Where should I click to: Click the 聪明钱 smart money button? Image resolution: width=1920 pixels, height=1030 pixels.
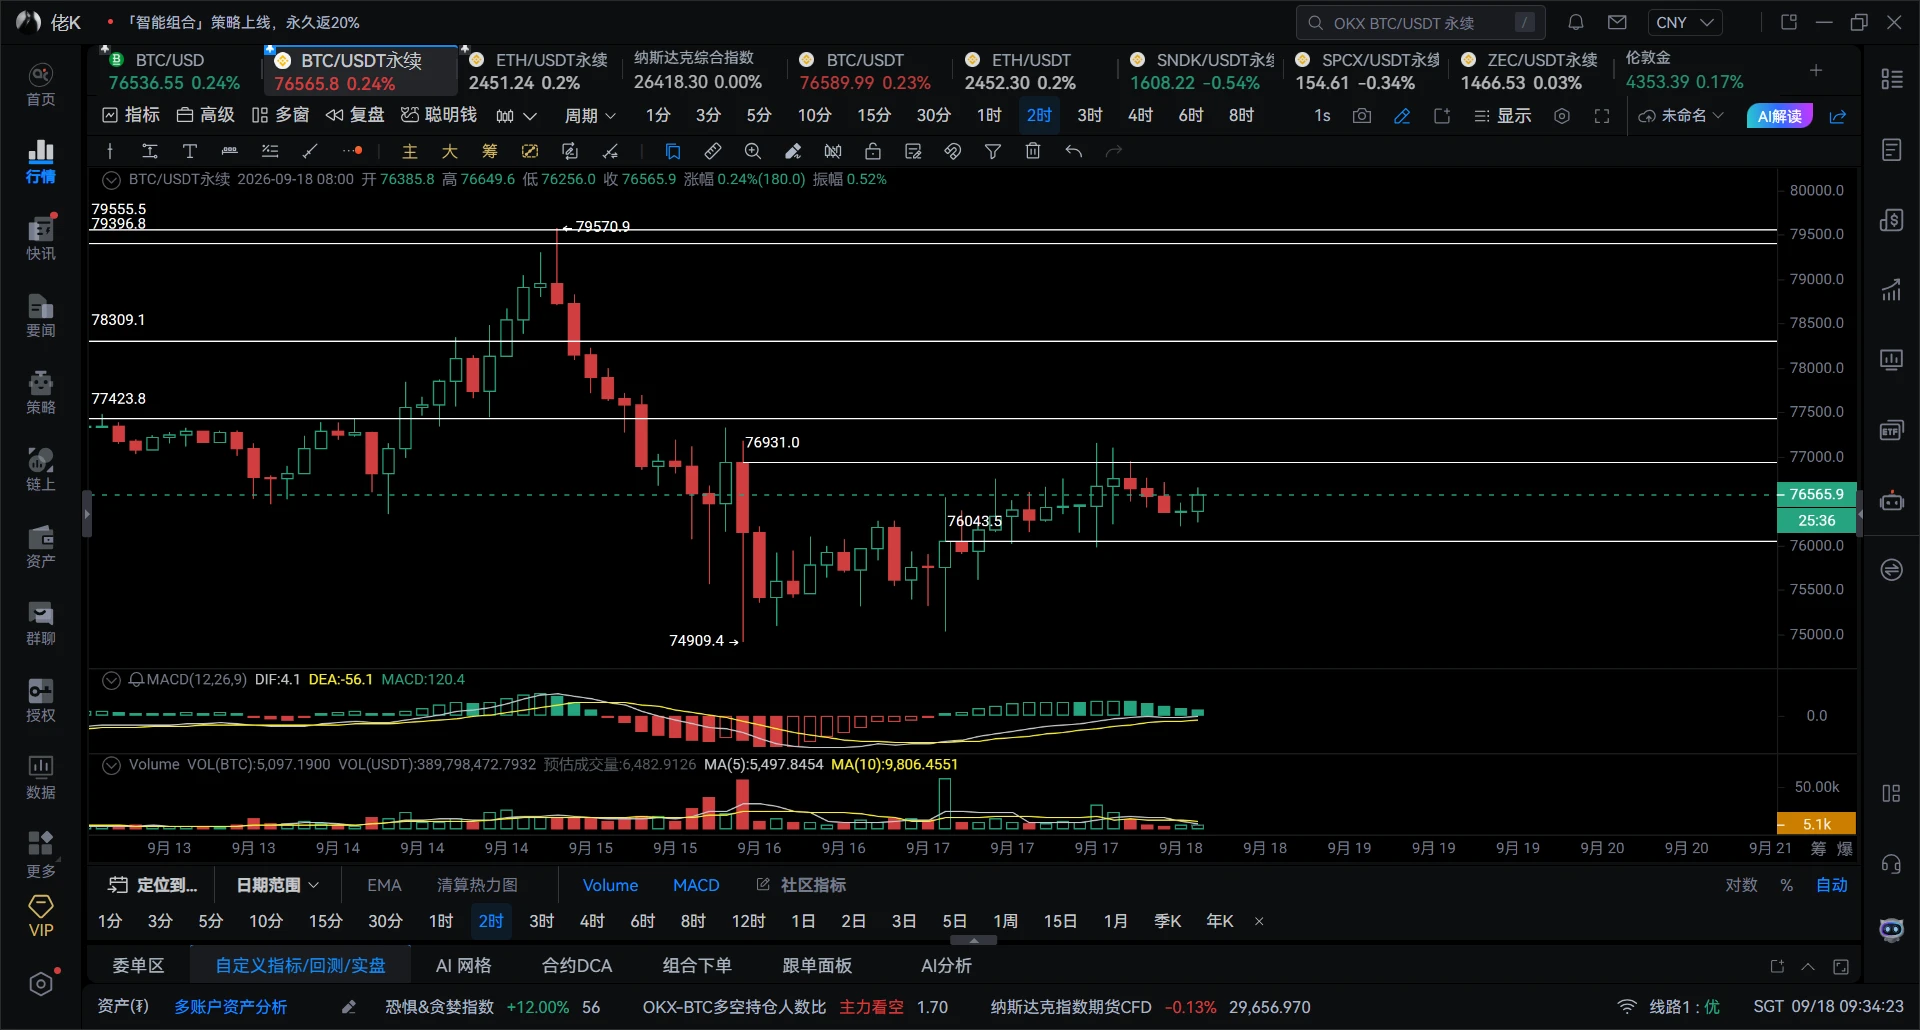pos(439,116)
